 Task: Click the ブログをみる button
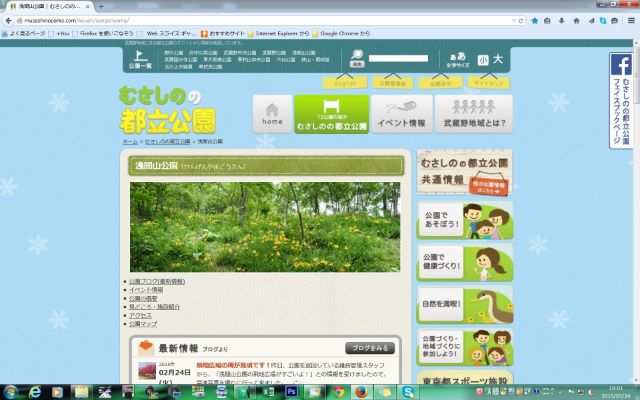pos(370,348)
